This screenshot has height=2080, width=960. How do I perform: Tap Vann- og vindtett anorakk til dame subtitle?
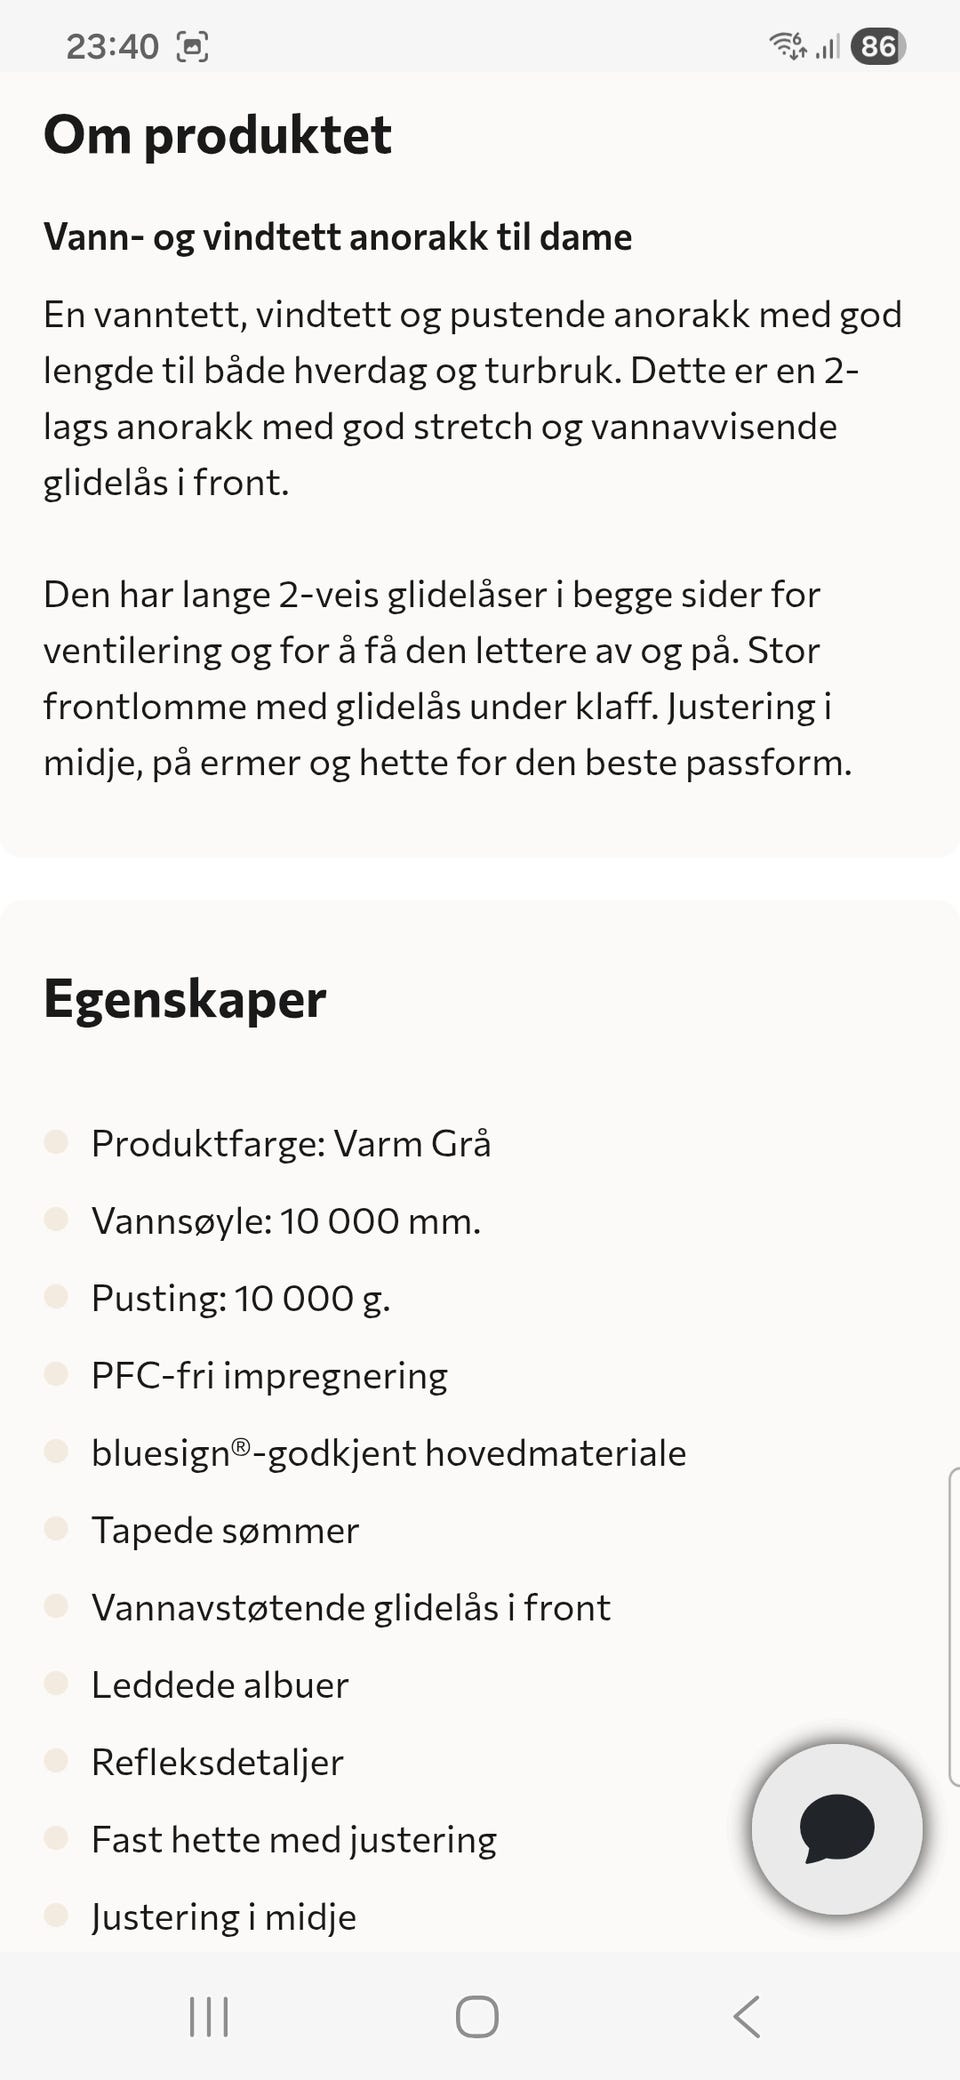tap(338, 237)
